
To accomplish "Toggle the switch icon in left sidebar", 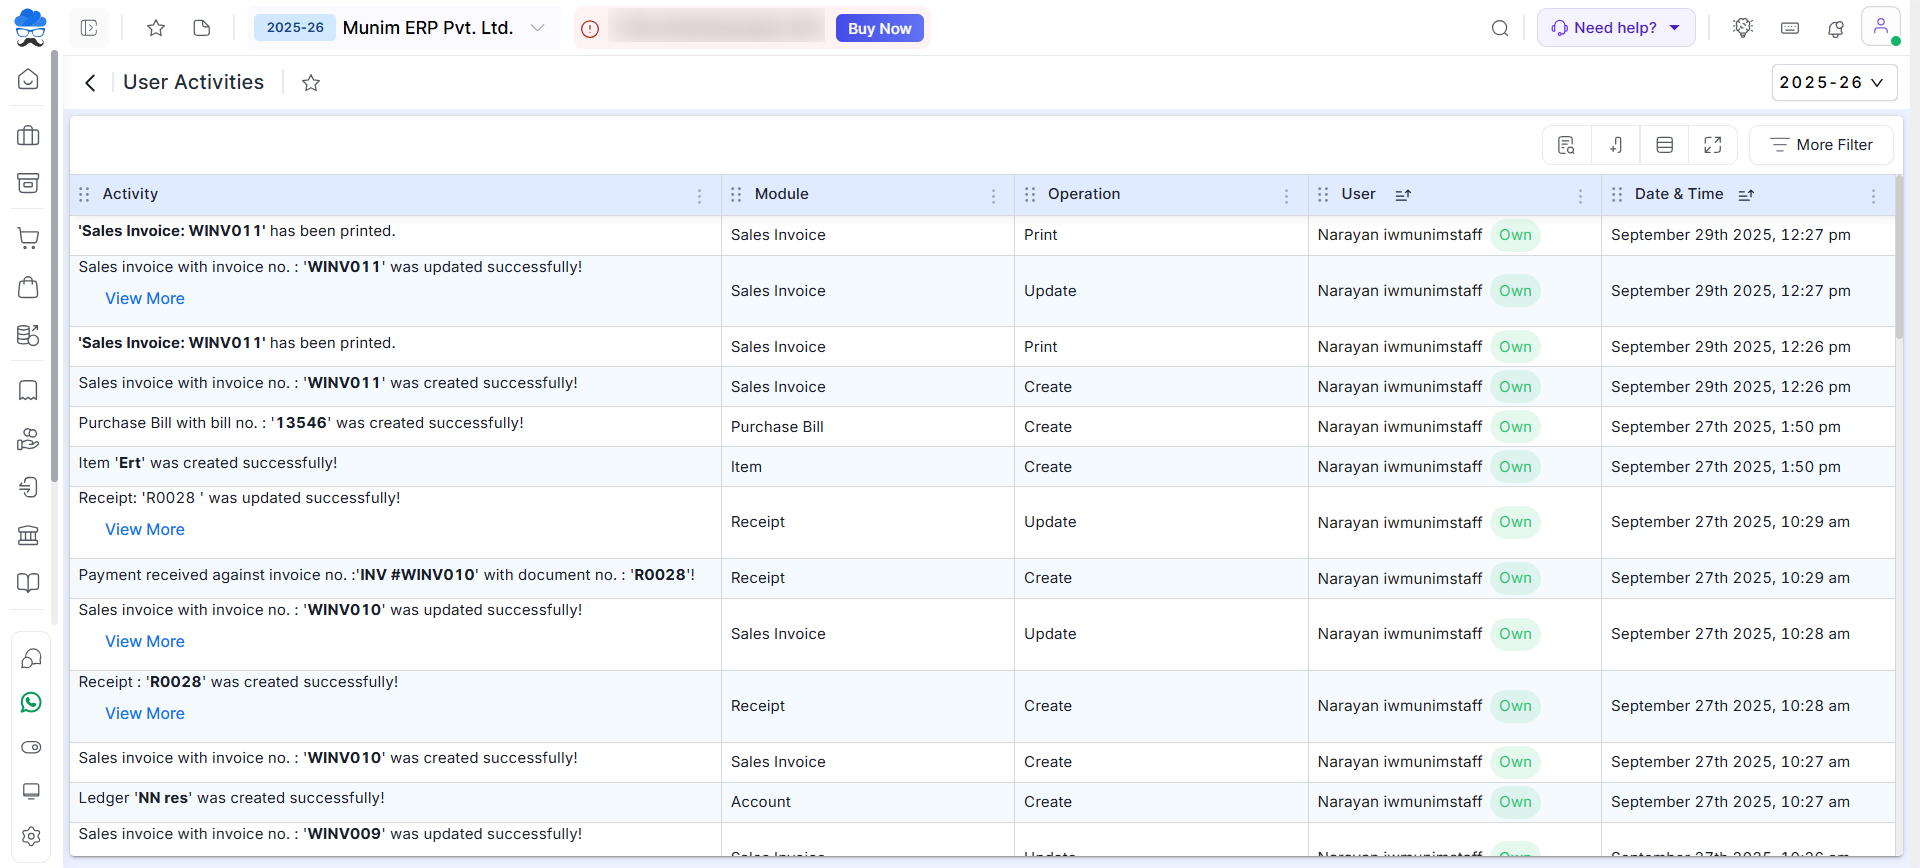I will [x=31, y=747].
